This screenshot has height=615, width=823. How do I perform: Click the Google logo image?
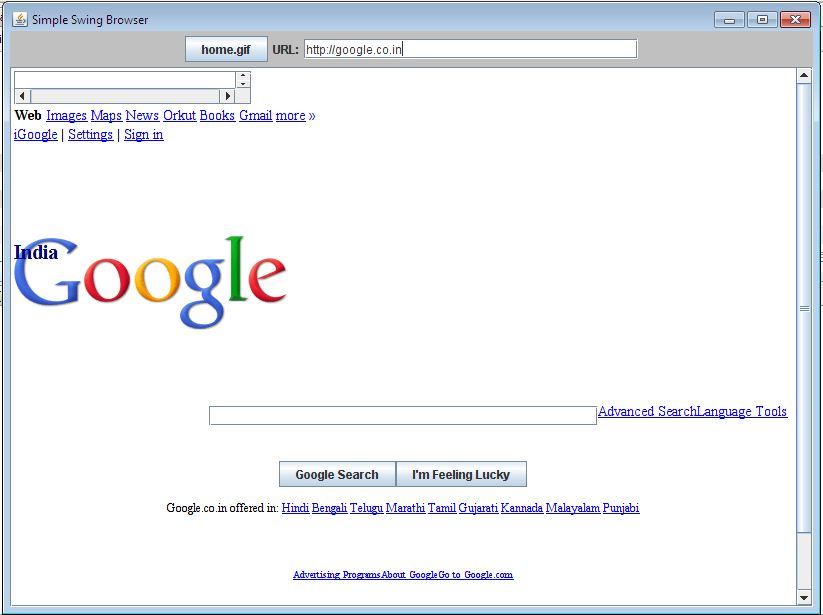click(150, 282)
